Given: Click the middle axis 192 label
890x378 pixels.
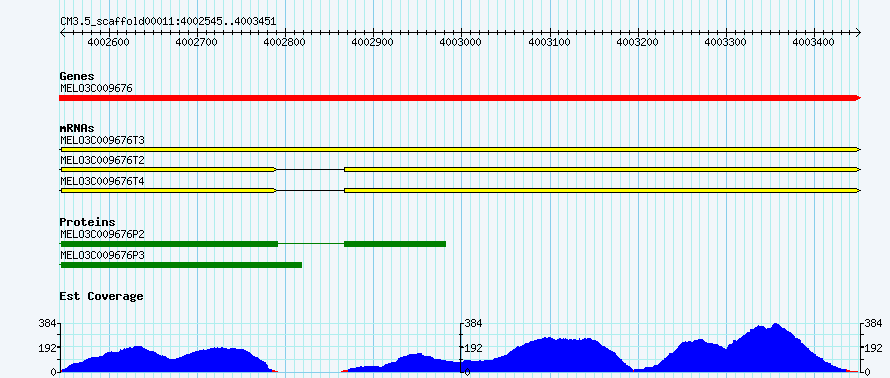Looking at the screenshot, I should click(474, 348).
